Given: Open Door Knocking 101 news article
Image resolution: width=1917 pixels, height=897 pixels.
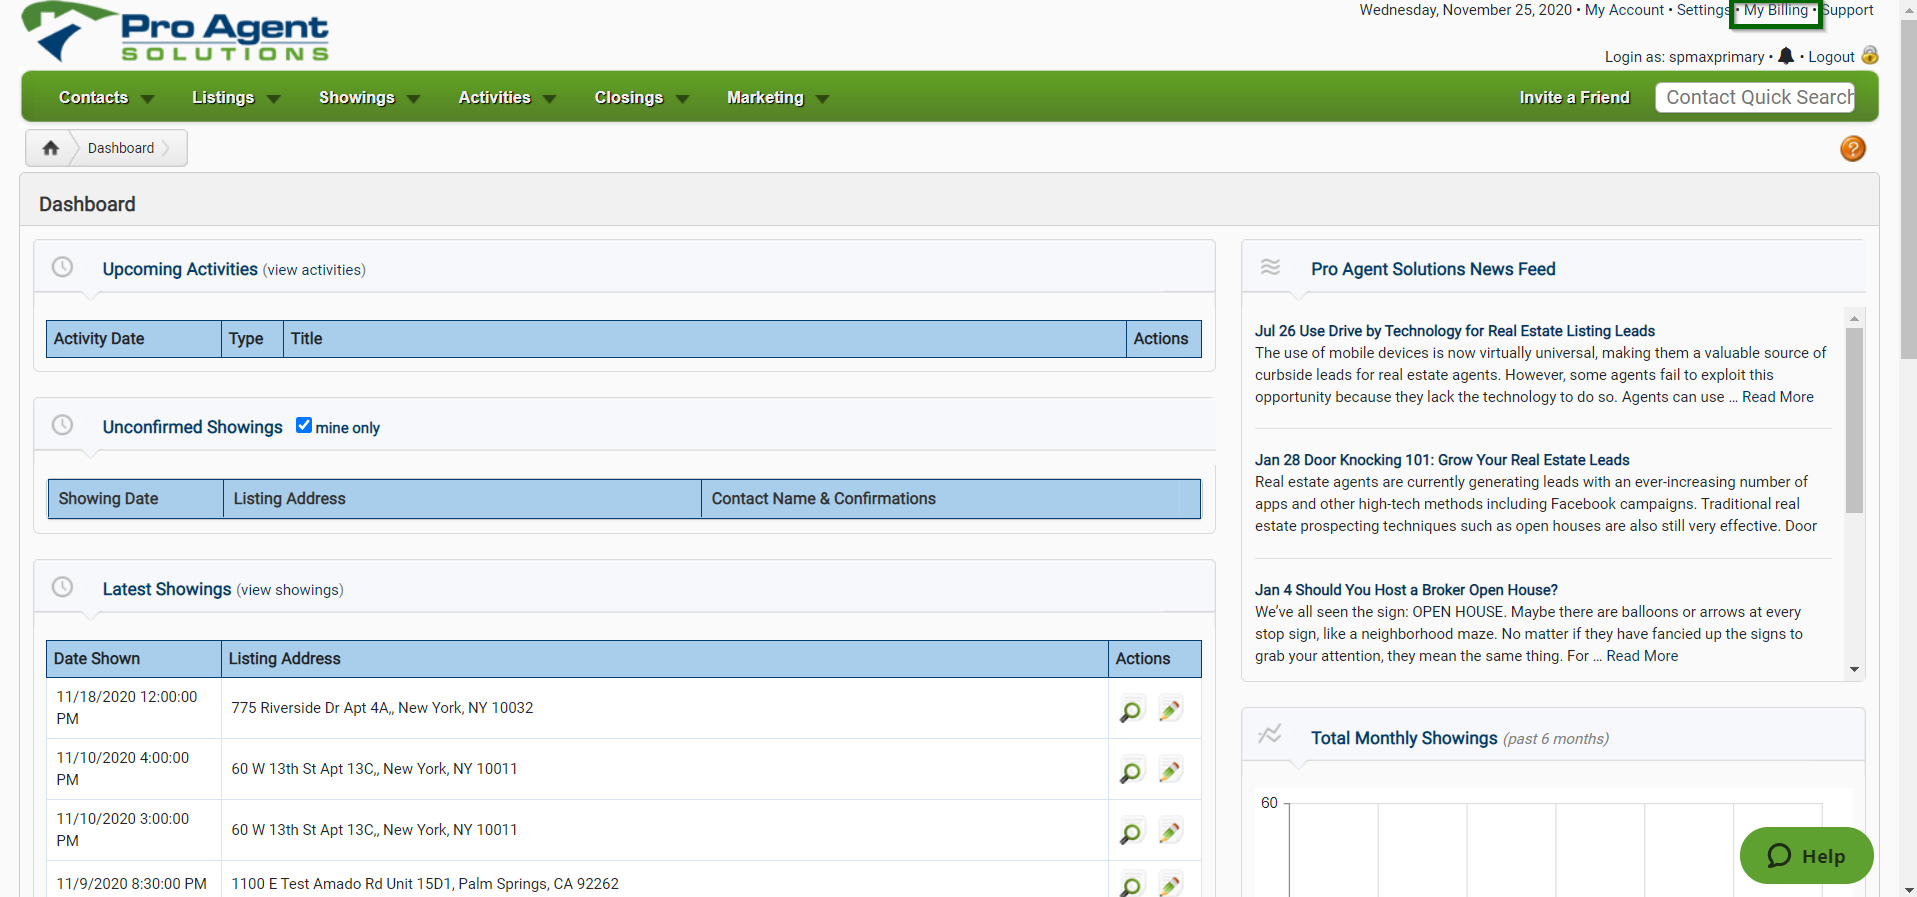Looking at the screenshot, I should [x=1442, y=460].
